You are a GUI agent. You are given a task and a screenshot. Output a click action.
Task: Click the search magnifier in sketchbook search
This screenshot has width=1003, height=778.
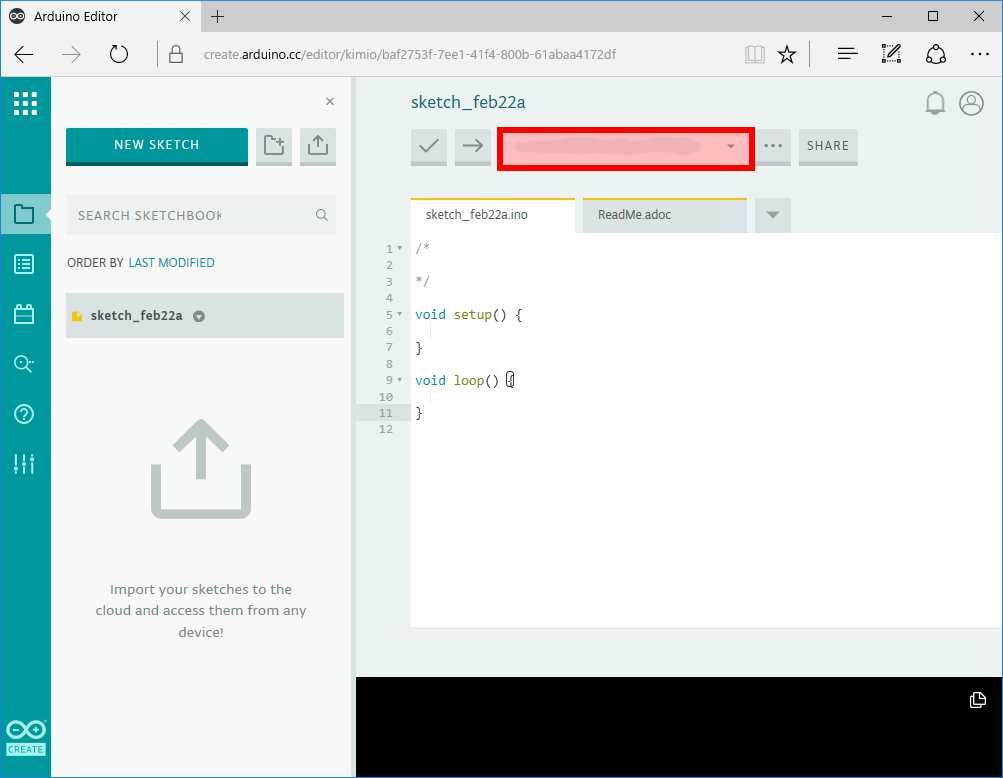322,215
